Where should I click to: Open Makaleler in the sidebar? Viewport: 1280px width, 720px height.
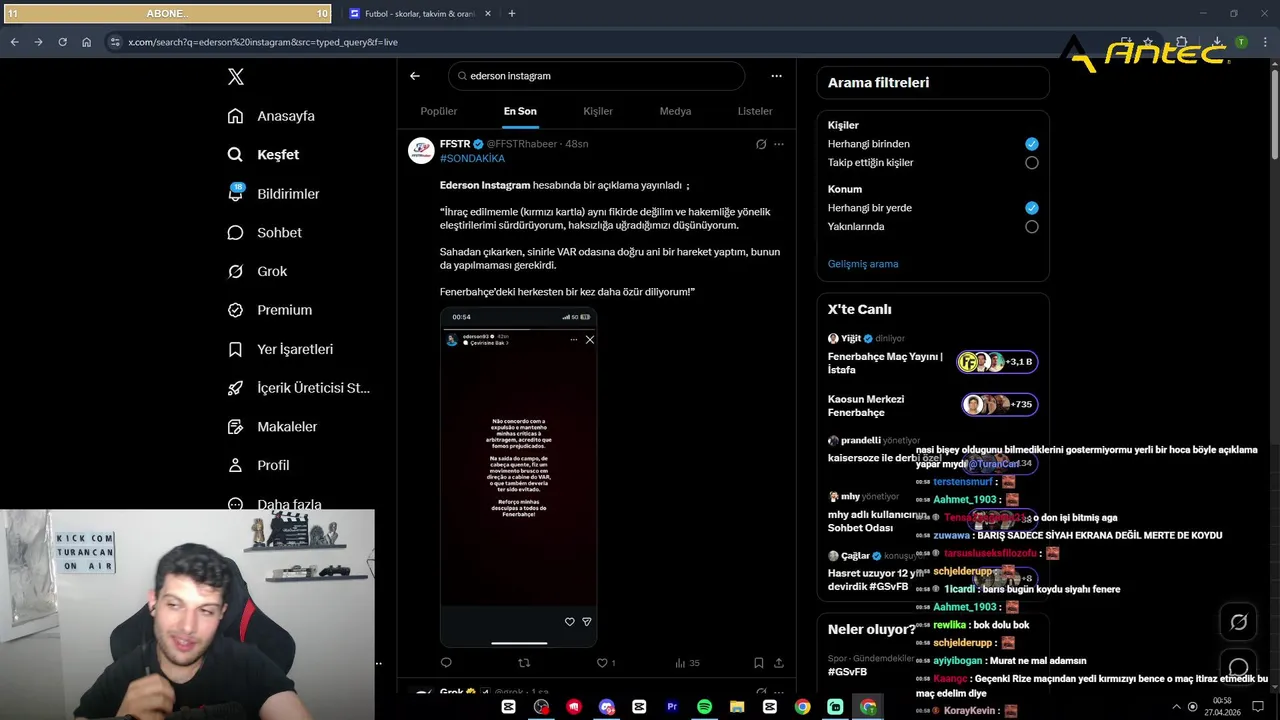pos(272,426)
